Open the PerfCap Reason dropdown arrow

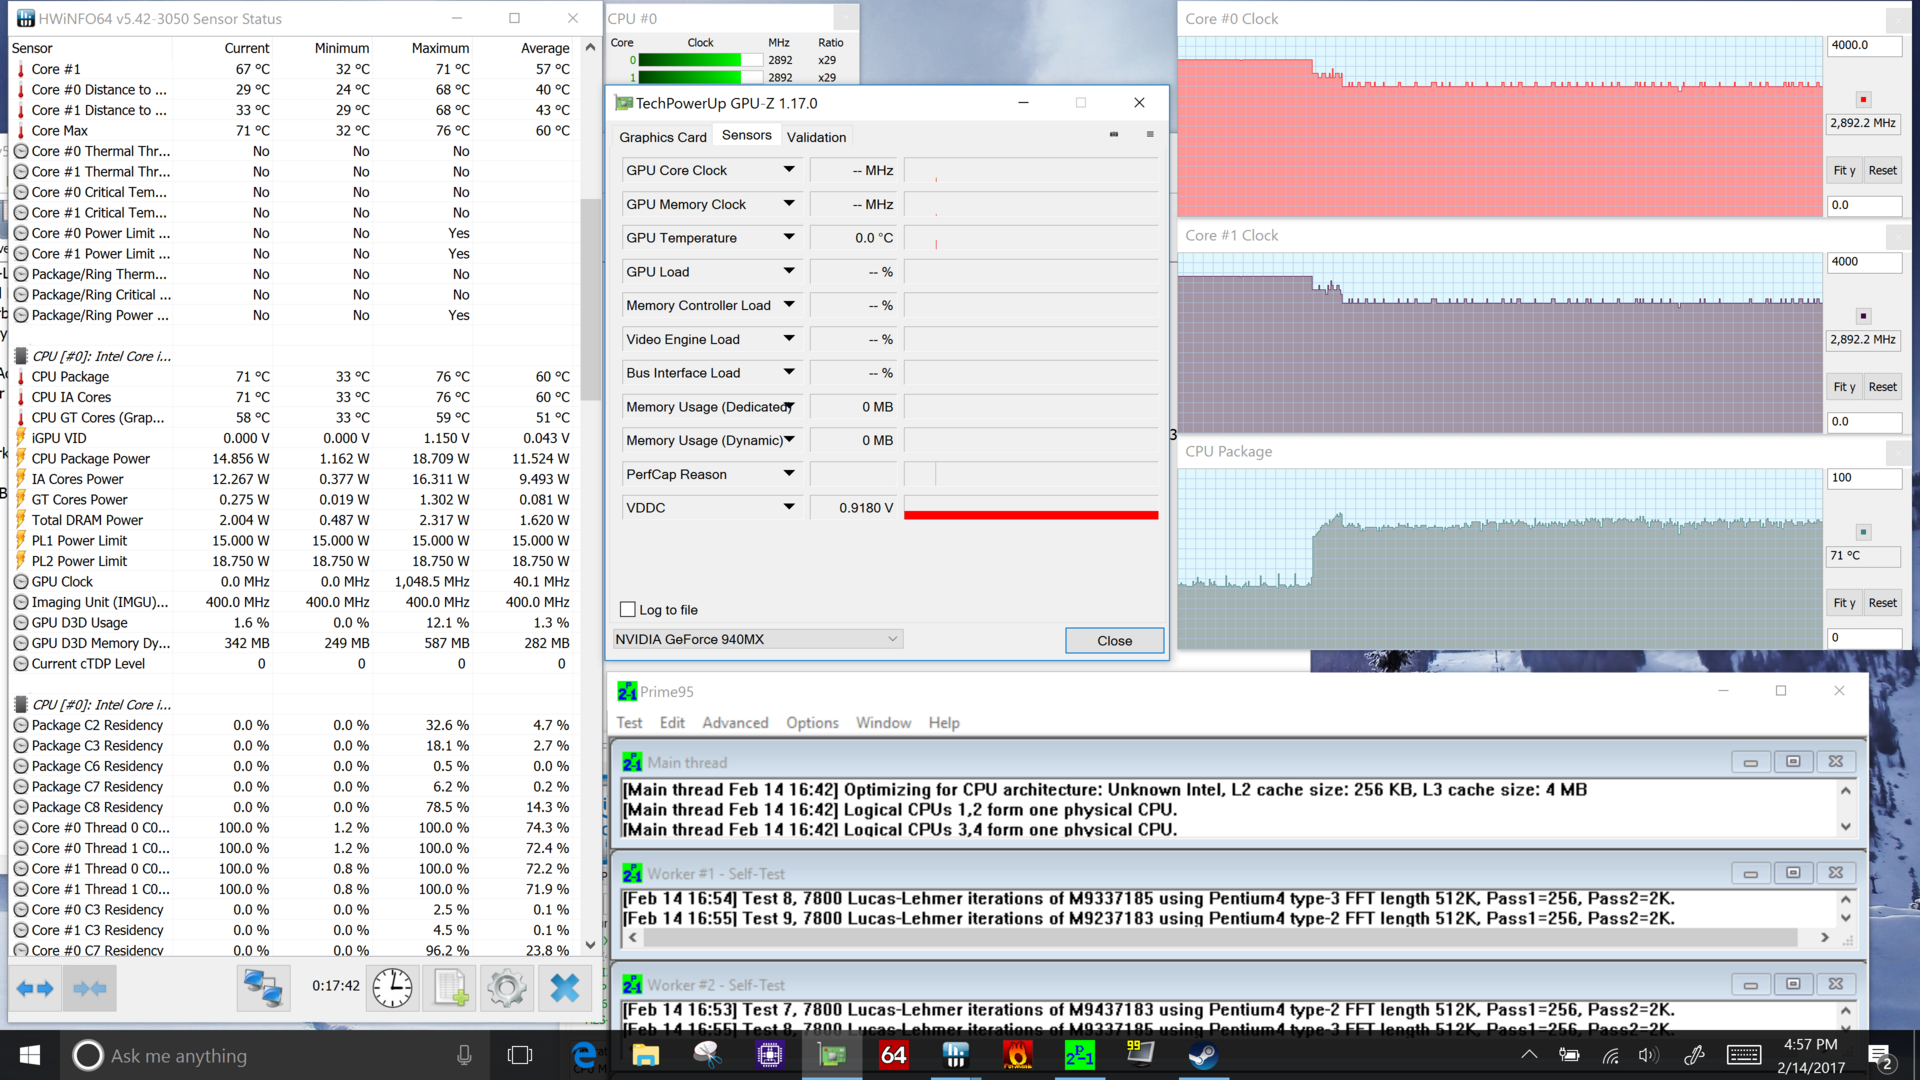click(x=789, y=474)
